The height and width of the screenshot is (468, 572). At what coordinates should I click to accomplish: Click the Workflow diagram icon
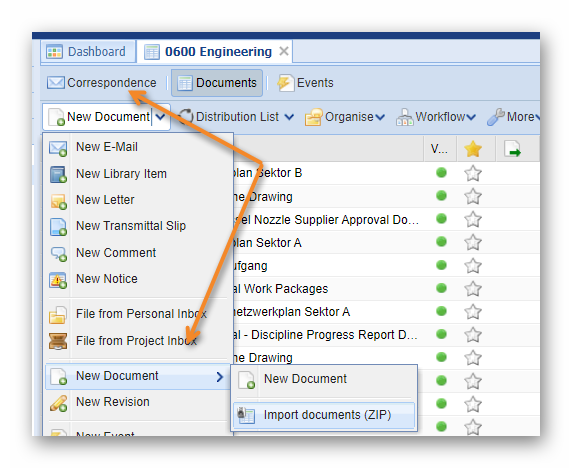(405, 117)
